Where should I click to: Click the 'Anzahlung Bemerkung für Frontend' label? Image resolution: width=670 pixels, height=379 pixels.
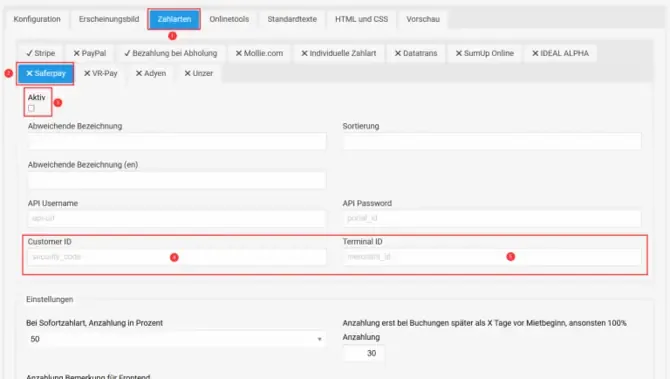[x=88, y=376]
